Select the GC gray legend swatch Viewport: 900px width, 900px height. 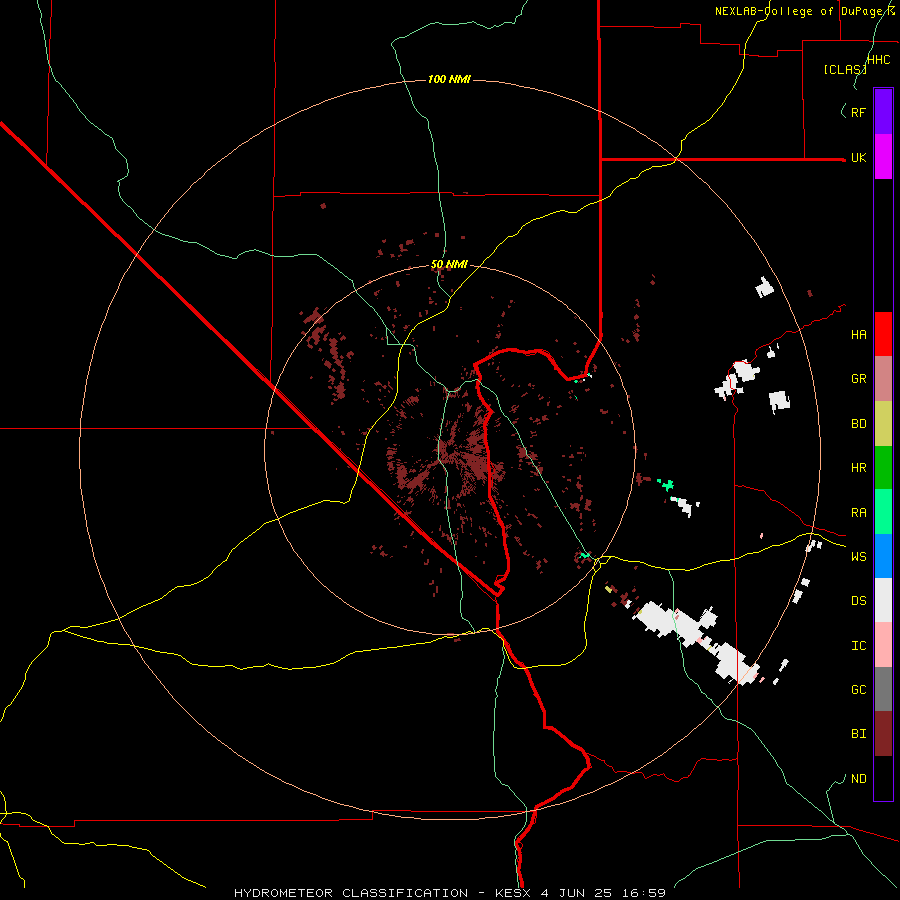coord(883,689)
